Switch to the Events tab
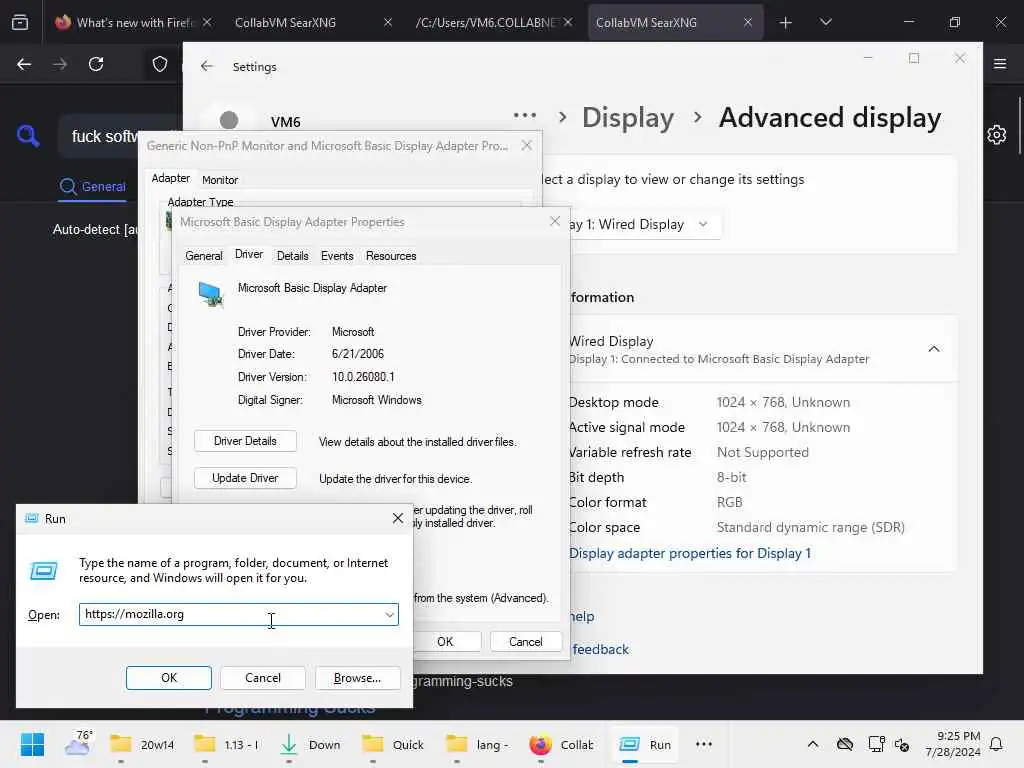The image size is (1024, 768). (x=337, y=256)
